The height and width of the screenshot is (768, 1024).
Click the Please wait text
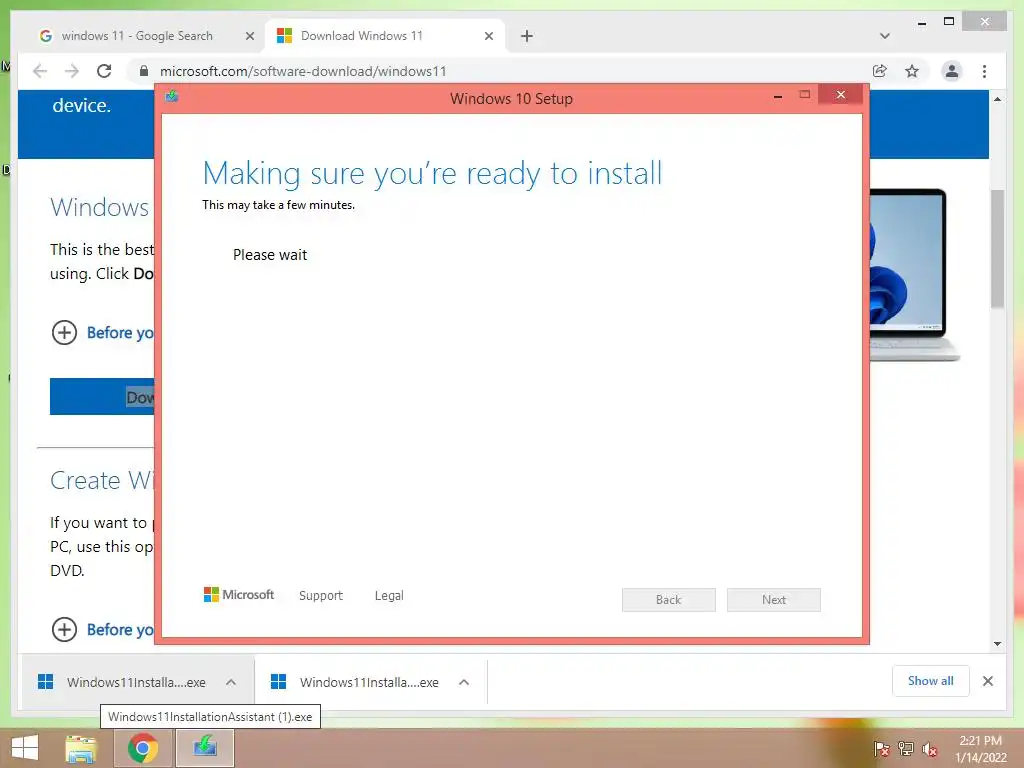coord(270,255)
